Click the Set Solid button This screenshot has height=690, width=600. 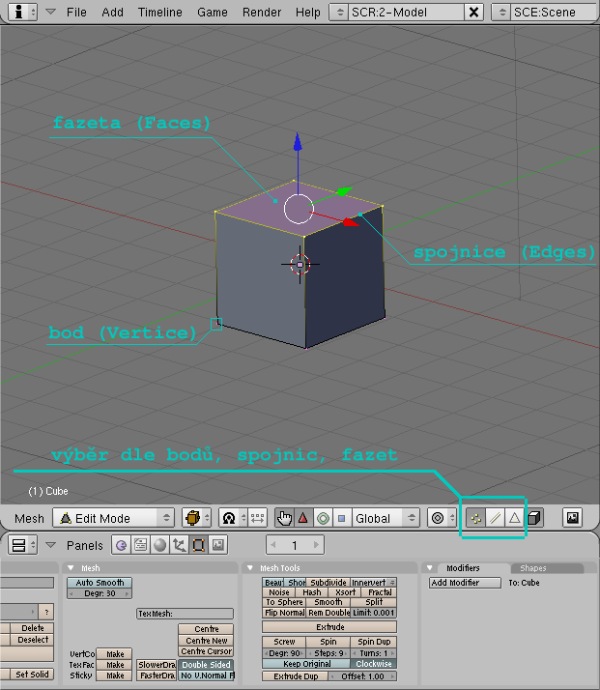click(32, 675)
